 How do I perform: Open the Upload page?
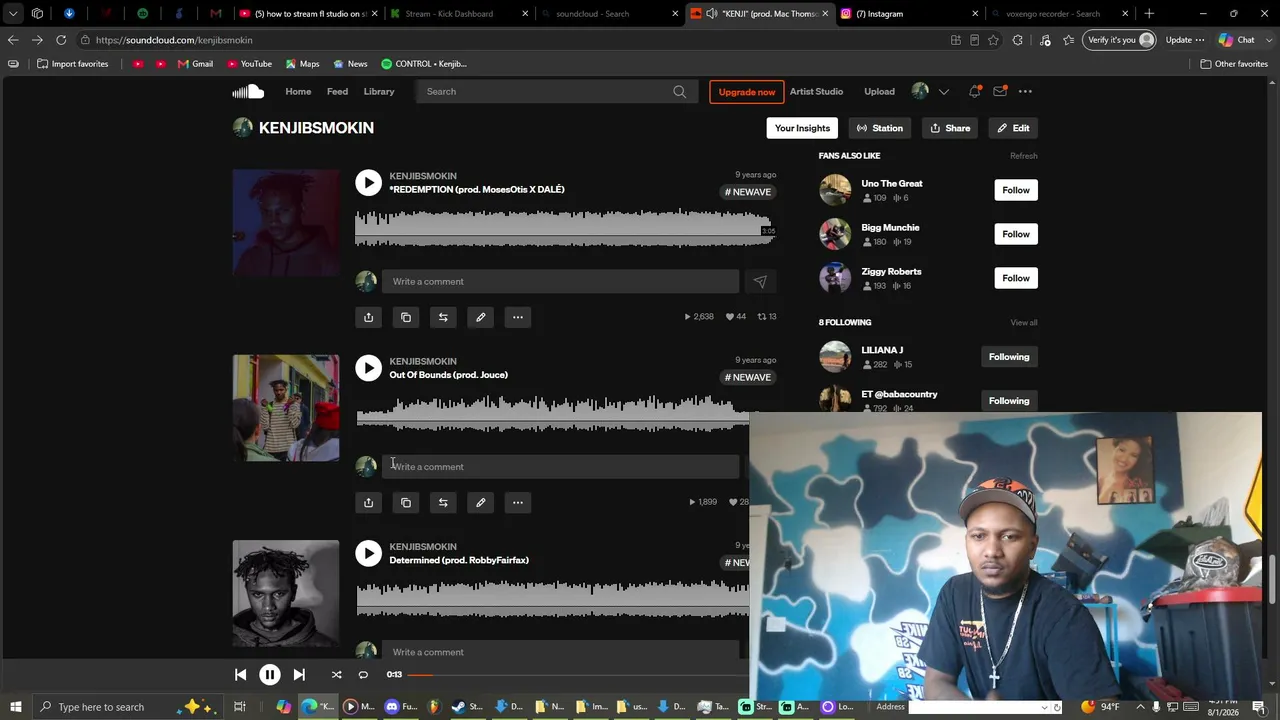click(x=880, y=92)
